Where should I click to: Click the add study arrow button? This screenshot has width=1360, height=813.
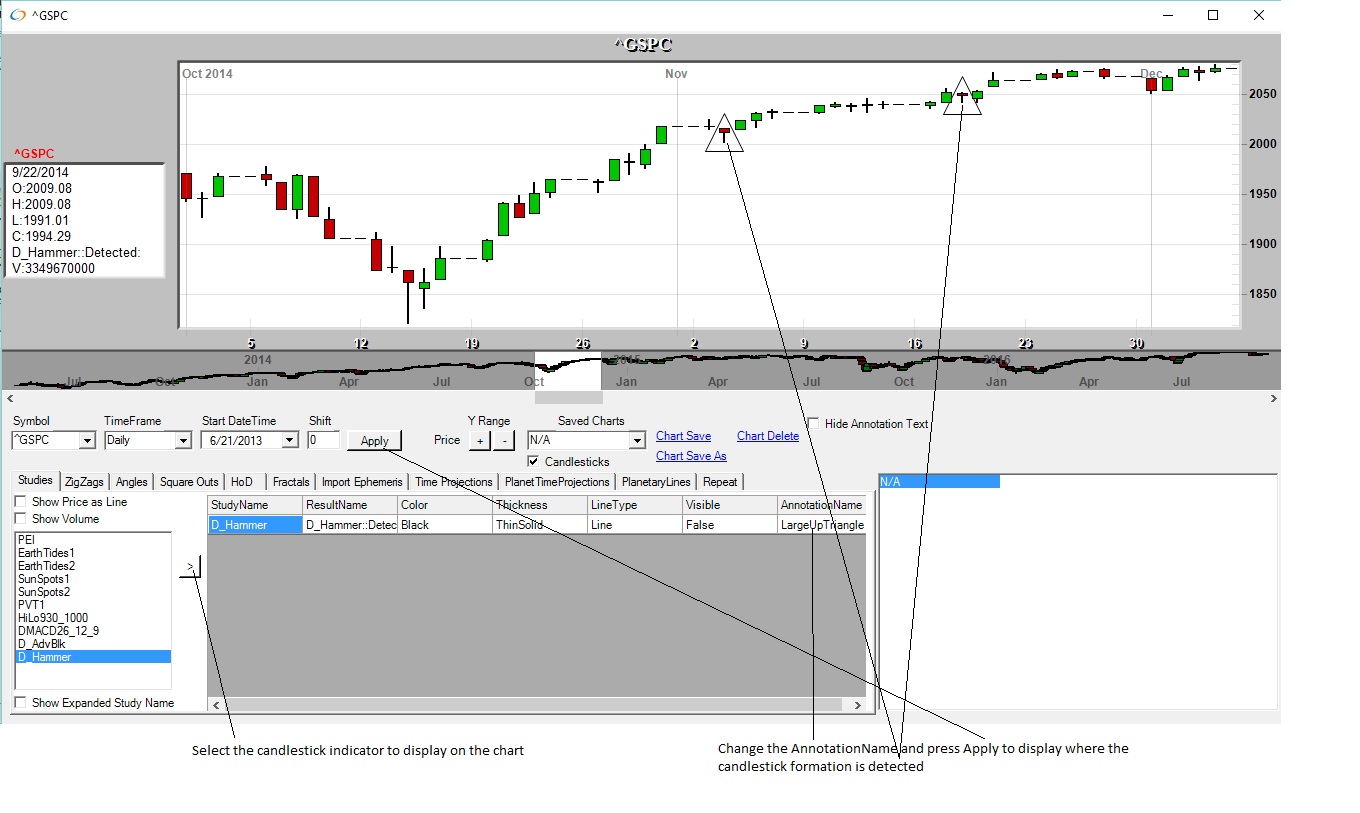click(190, 567)
